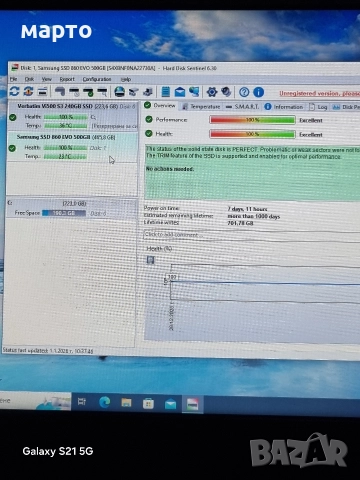Click the green check beside the Health bar
360x480 pixels.
point(149,133)
